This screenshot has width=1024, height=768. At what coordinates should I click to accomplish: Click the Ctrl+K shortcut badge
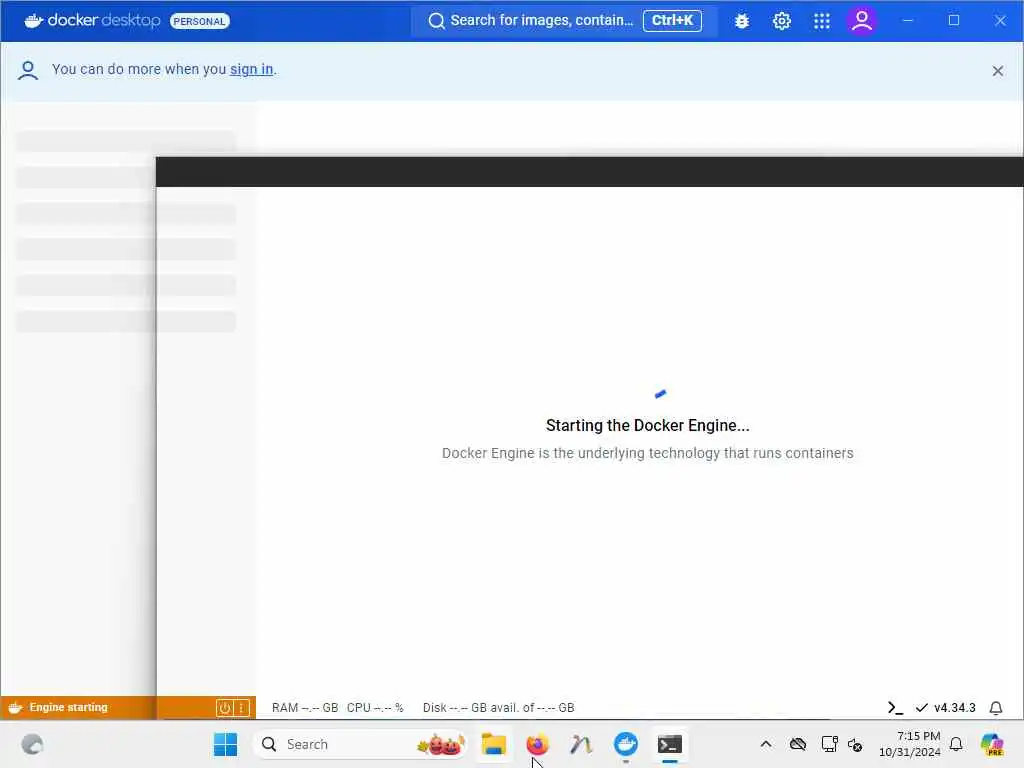[x=672, y=21]
